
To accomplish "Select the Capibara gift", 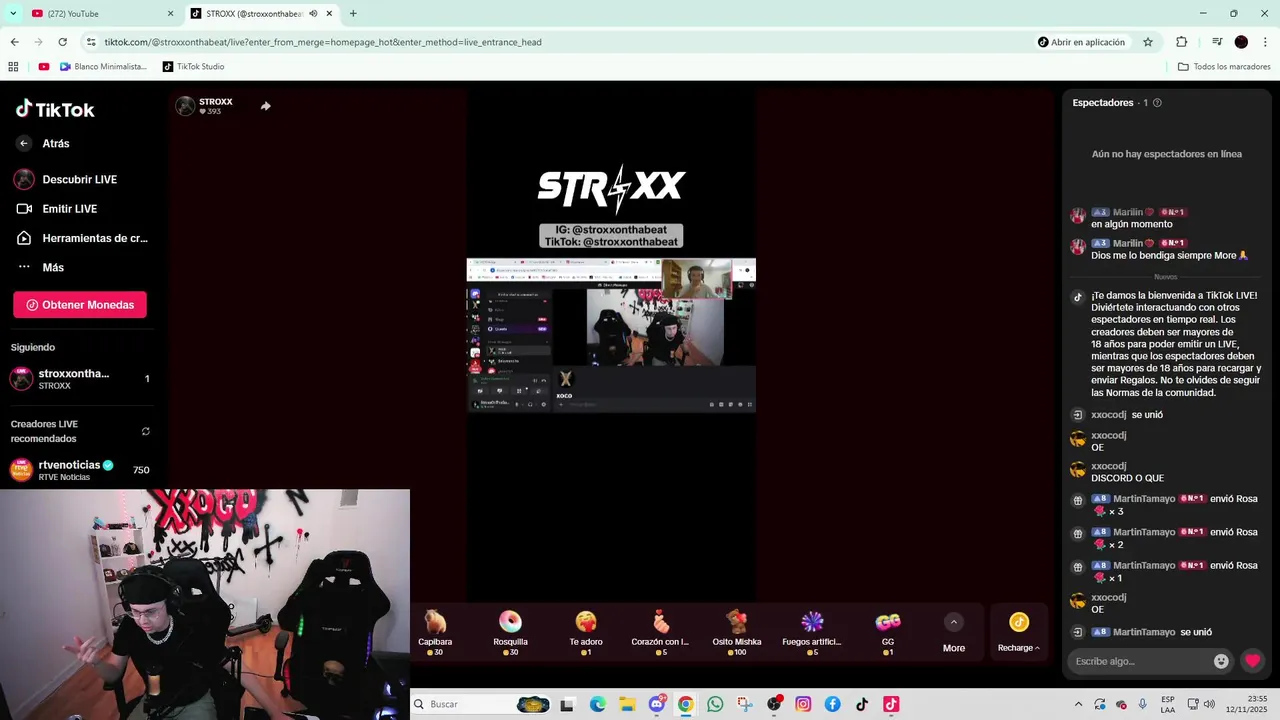I will pos(435,633).
